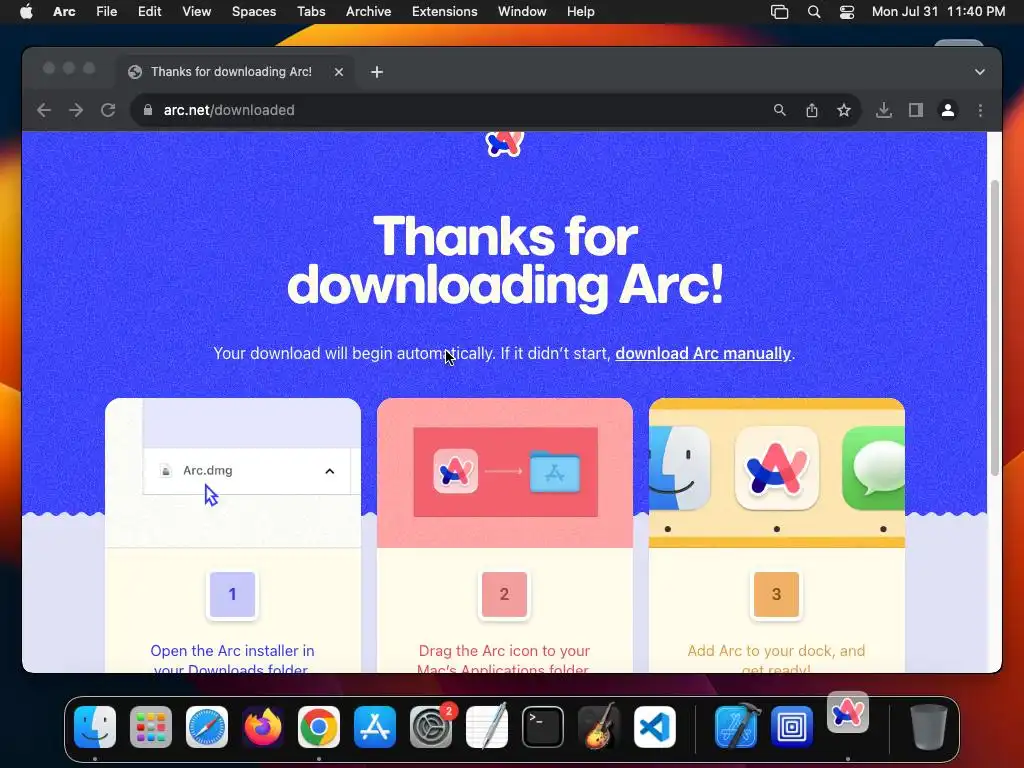
Task: Click the drag-to-Applications illustration card
Action: (x=505, y=473)
